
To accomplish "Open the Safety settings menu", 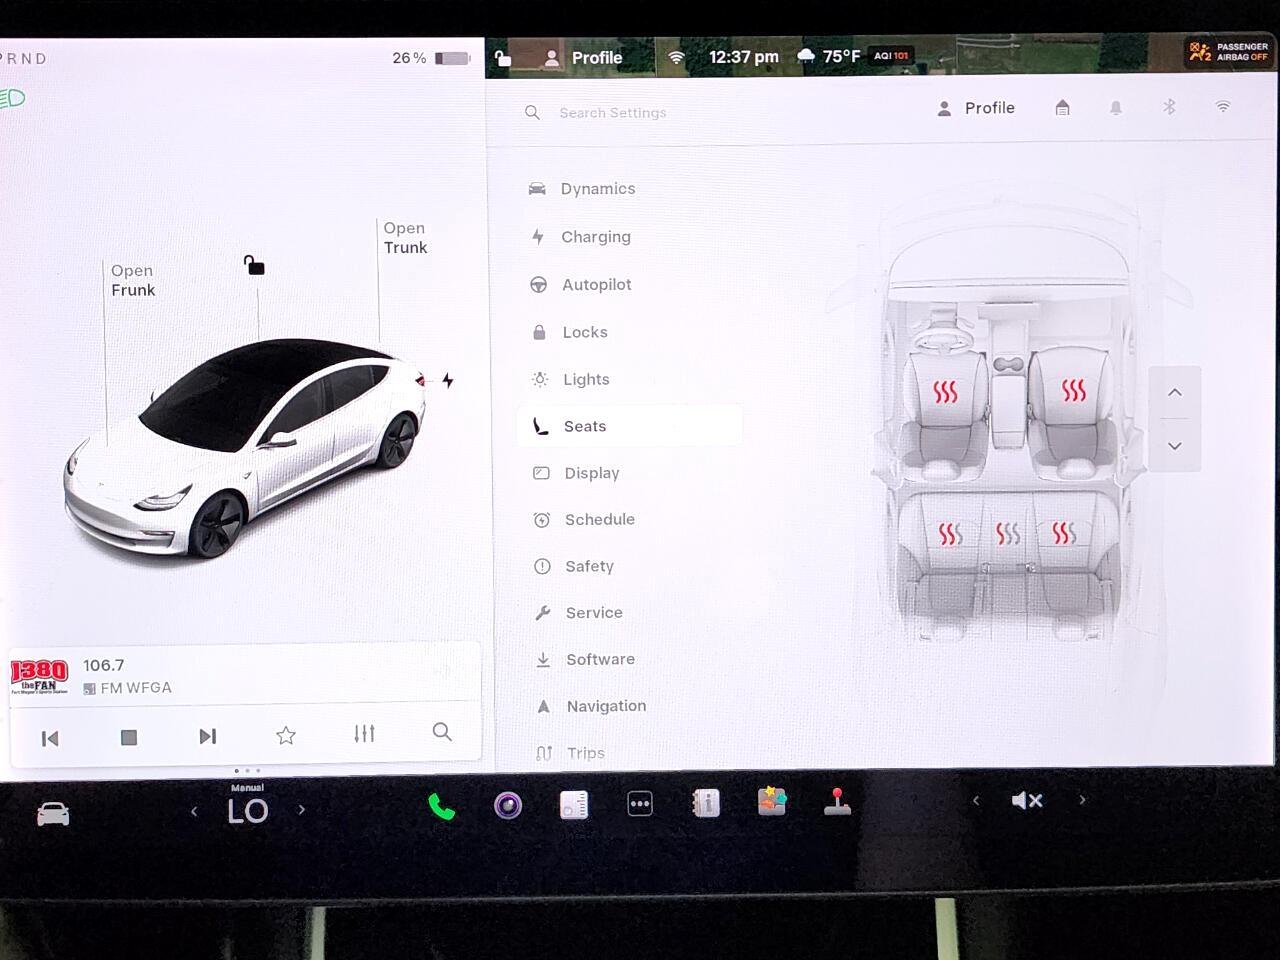I will click(574, 566).
